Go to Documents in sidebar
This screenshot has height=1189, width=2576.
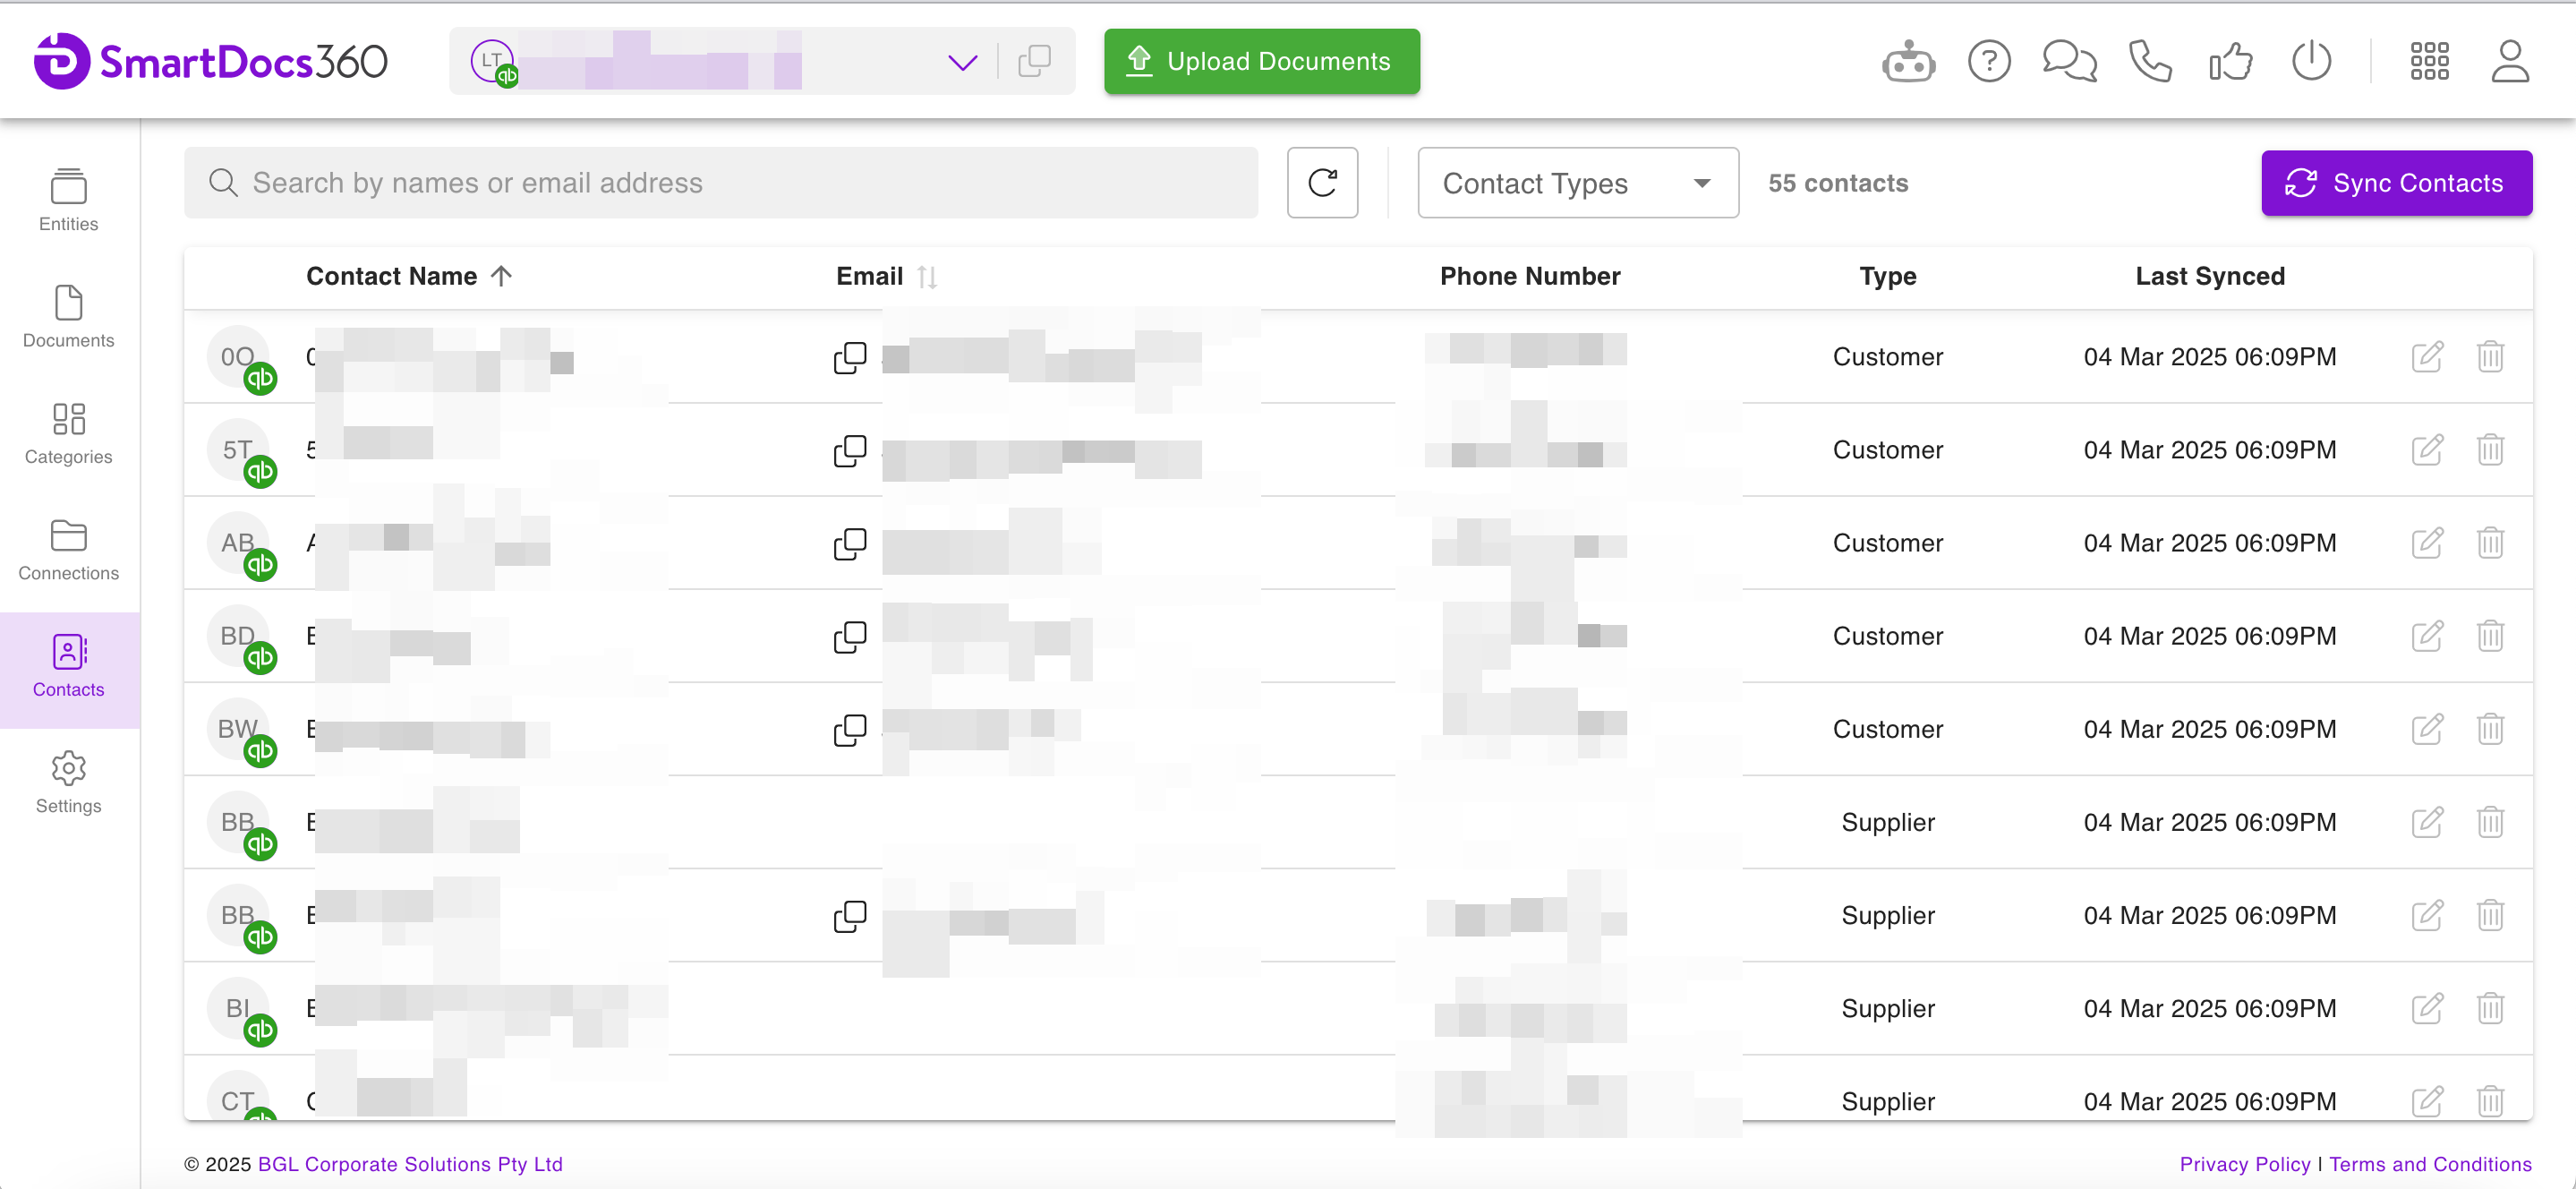click(x=68, y=317)
